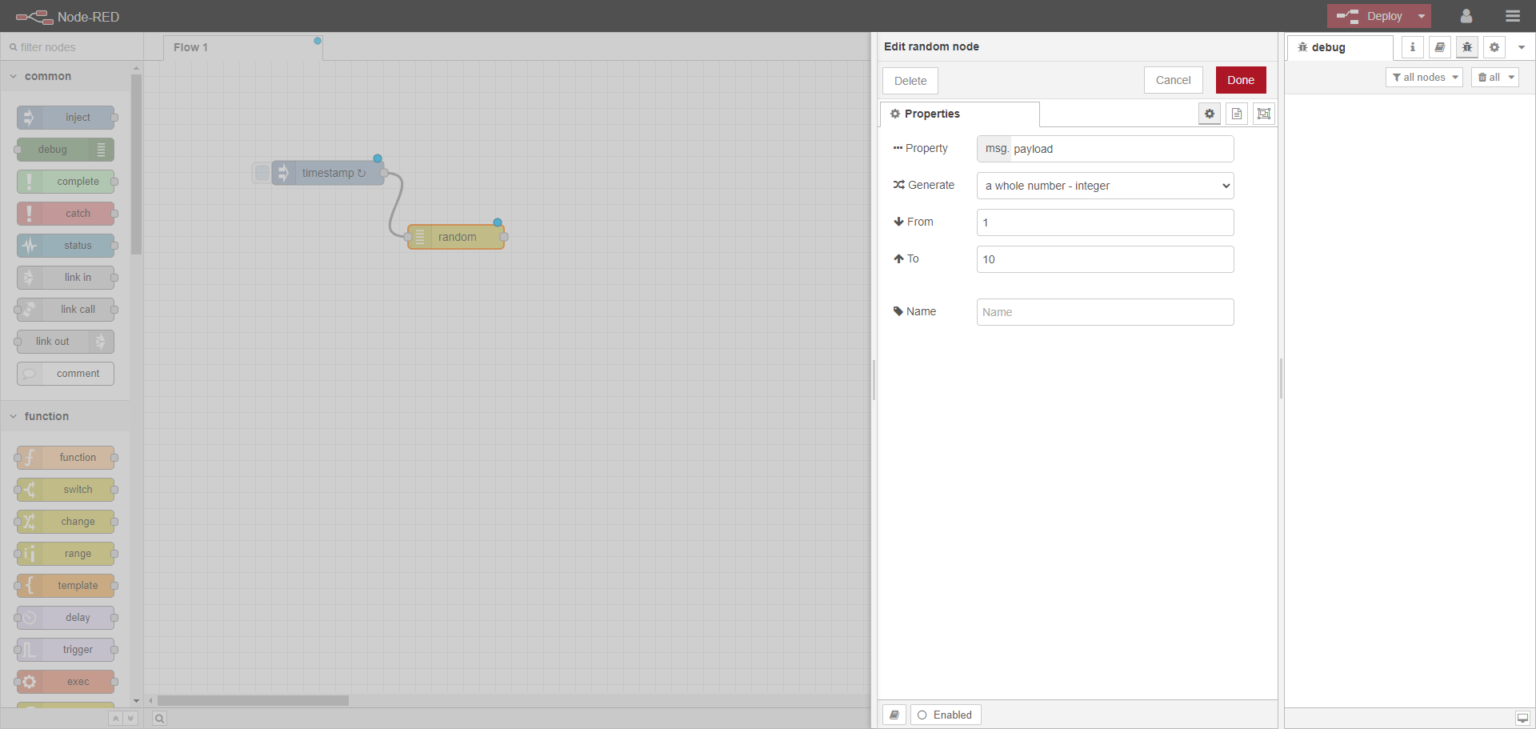Image resolution: width=1536 pixels, height=729 pixels.
Task: Switch to the Flow 1 tab
Action: tap(191, 47)
